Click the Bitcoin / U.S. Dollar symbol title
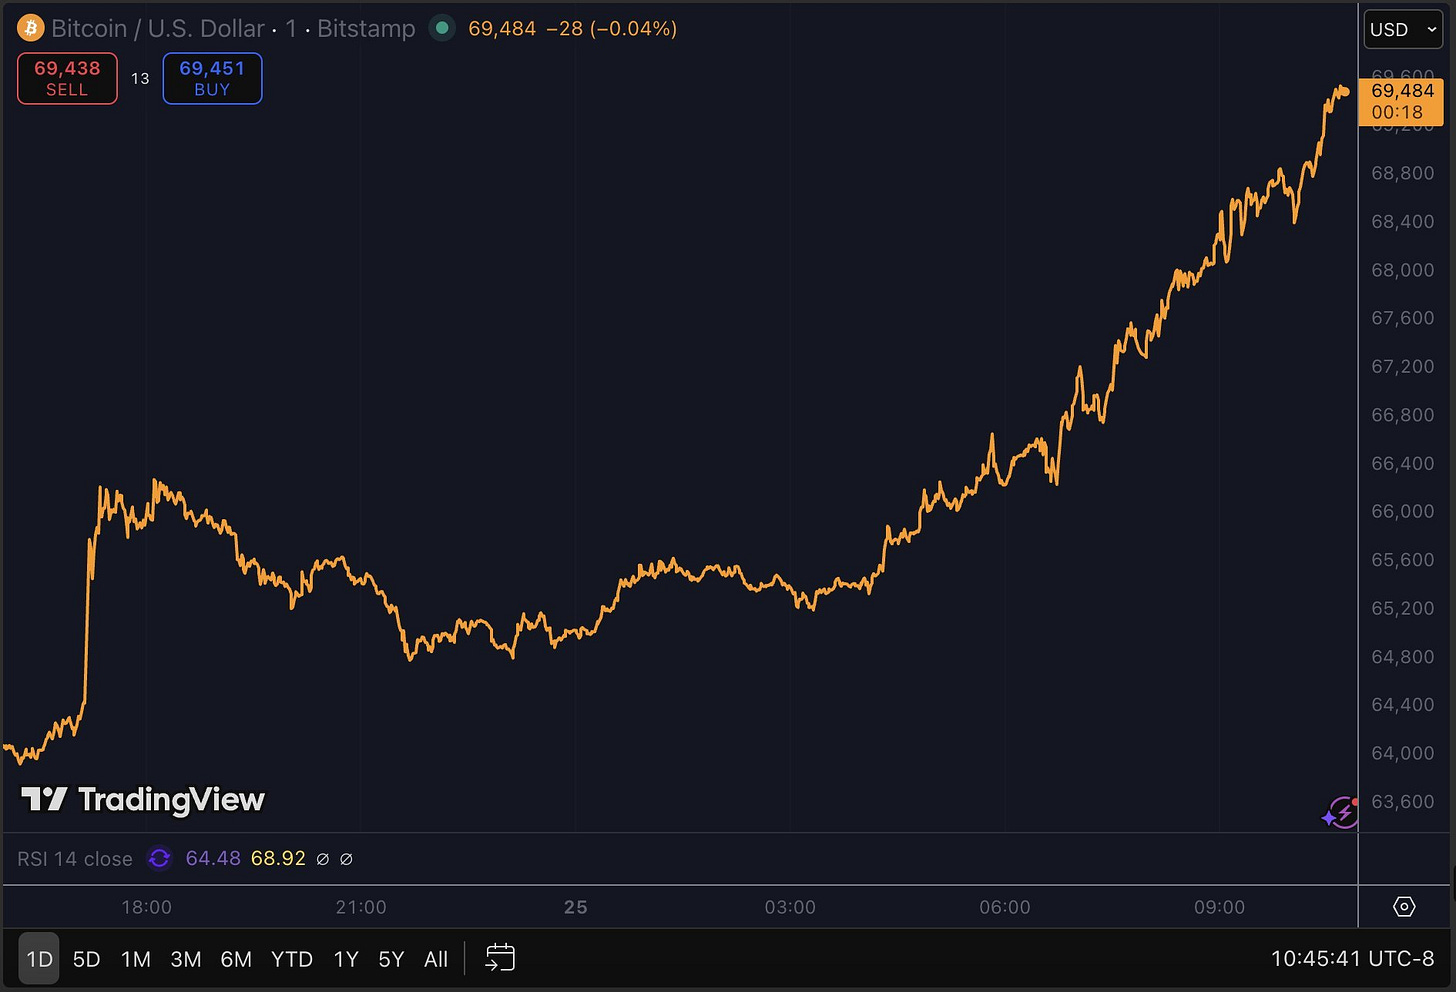 click(x=158, y=28)
